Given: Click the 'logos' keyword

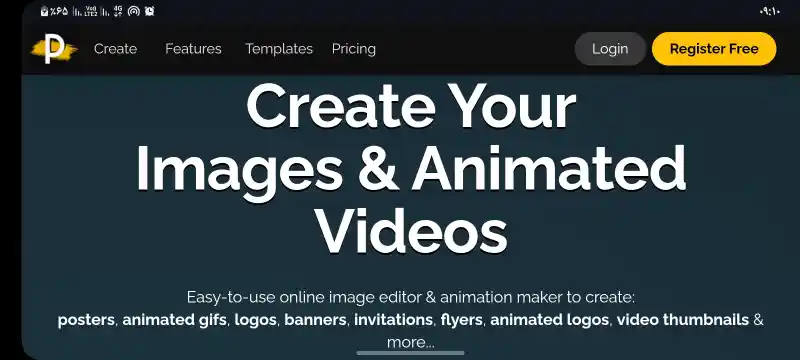Looking at the screenshot, I should click(256, 320).
